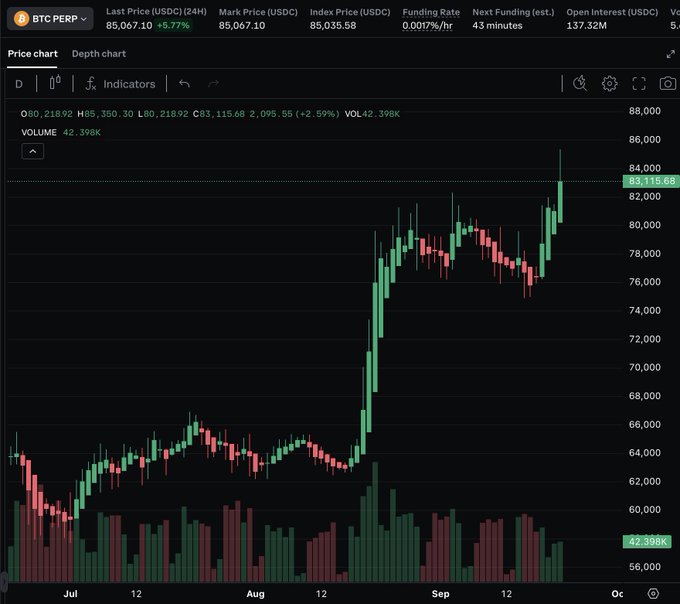The image size is (680, 604).
Task: Select the Price chart tab
Action: (x=33, y=54)
